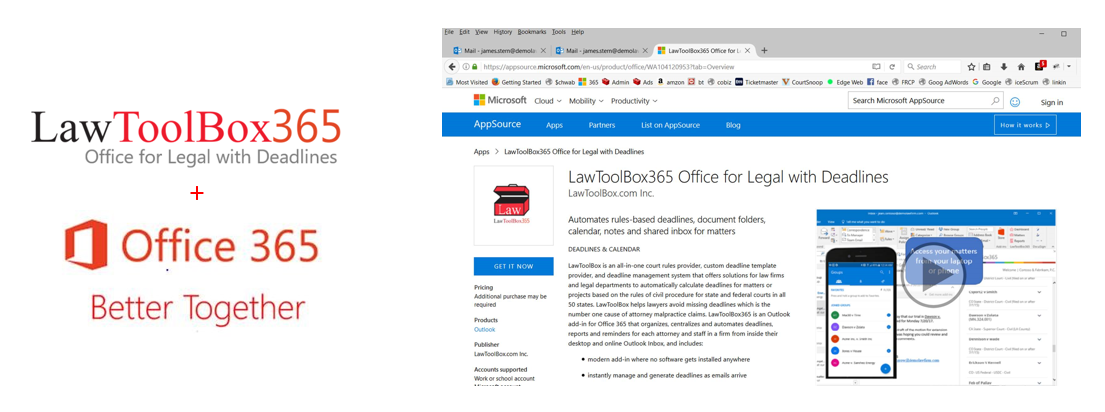Viewport: 1105px width, 412px height.
Task: Open the View menu
Action: pos(481,32)
